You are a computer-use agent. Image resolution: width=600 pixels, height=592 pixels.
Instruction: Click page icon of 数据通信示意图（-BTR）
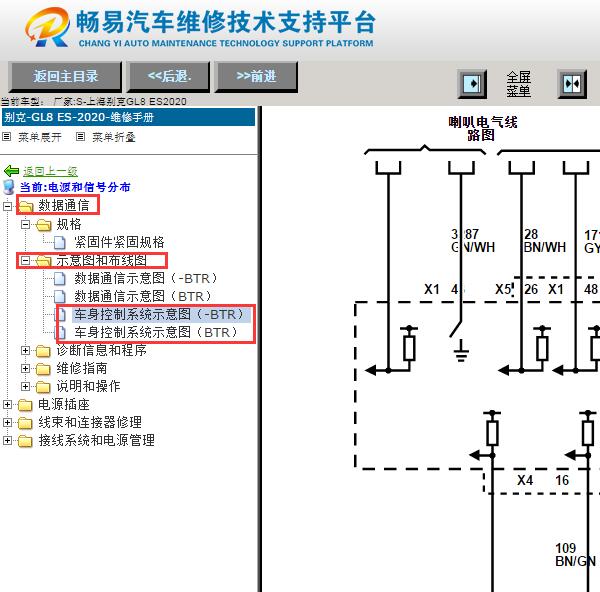coord(60,279)
